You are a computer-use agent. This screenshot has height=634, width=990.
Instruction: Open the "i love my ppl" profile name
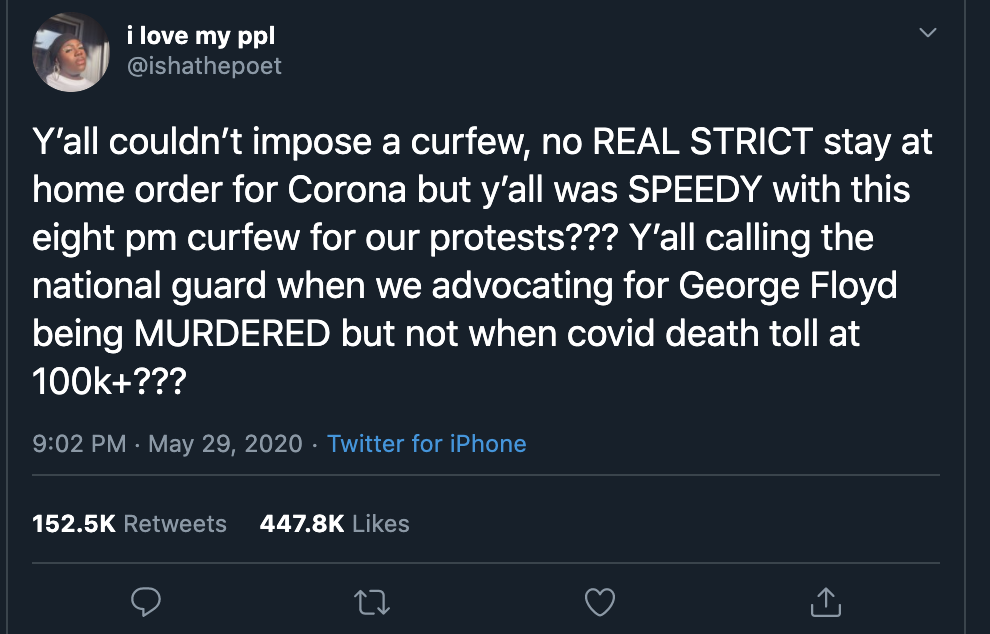pos(200,37)
